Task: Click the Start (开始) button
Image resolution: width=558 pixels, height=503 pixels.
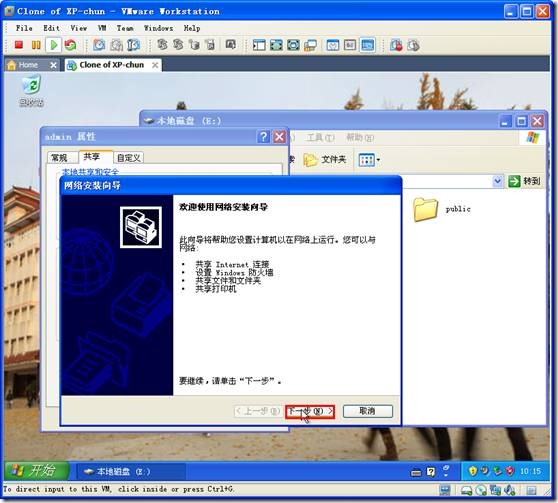Action: [x=36, y=471]
